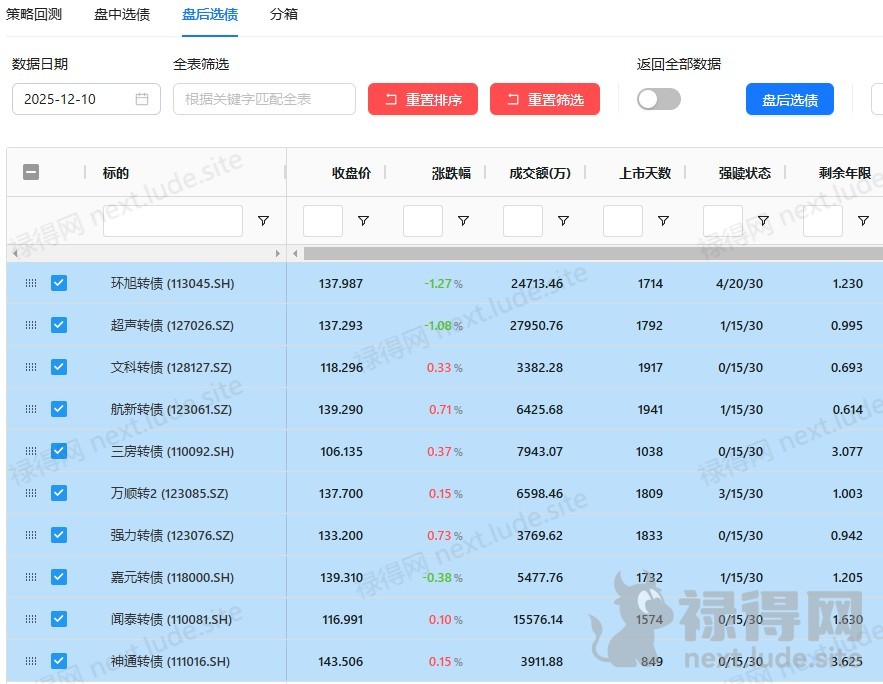Click the 重置排序 button
The height and width of the screenshot is (684, 883).
point(423,99)
